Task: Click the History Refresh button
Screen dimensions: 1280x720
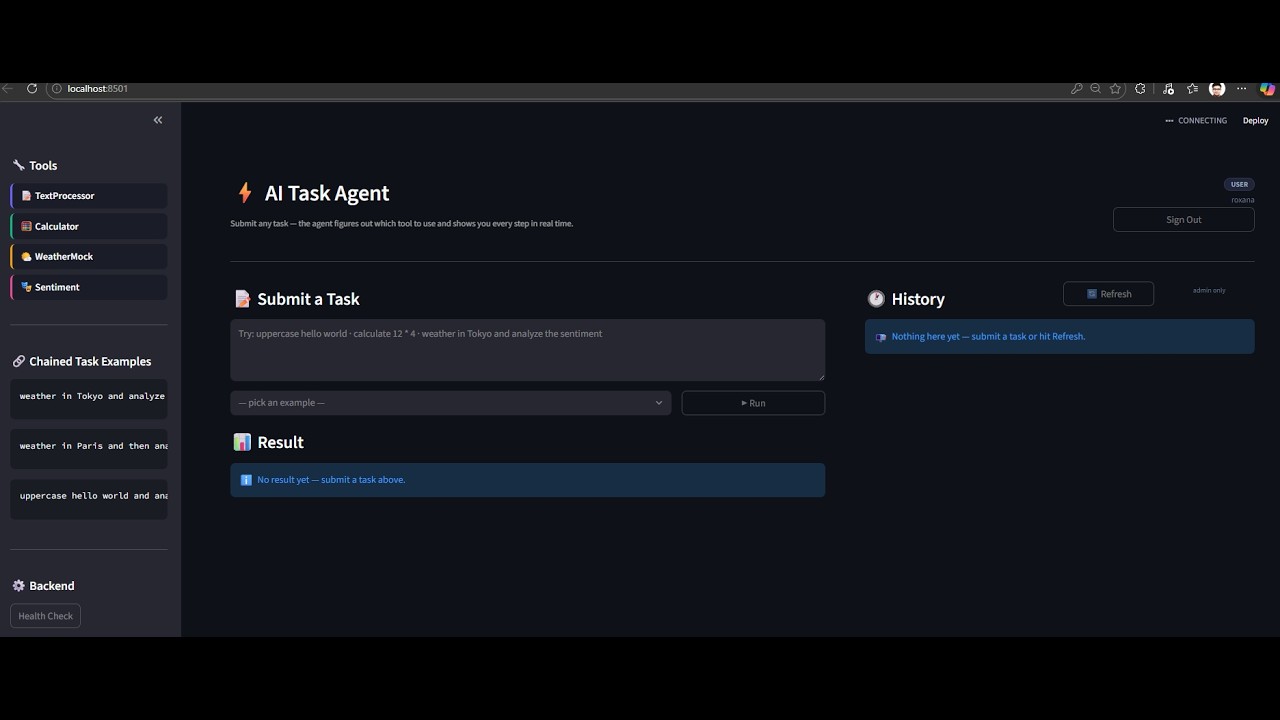Action: (x=1108, y=294)
